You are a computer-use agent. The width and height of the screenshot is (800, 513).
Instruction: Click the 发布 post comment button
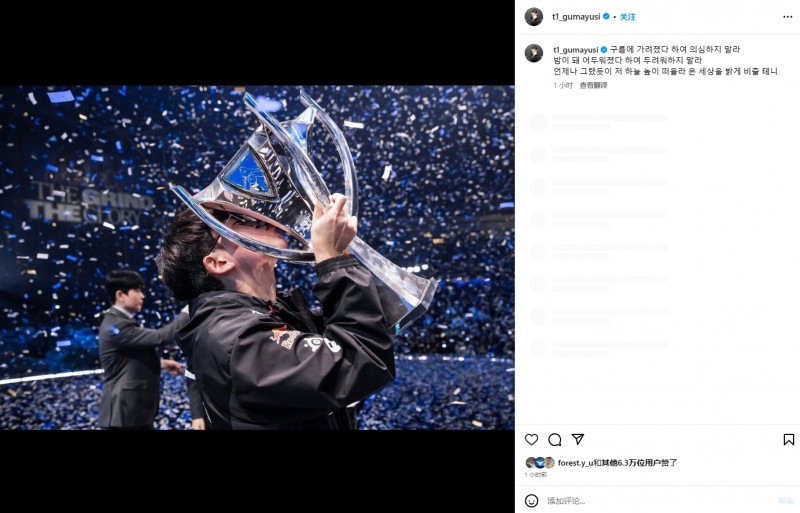pos(786,500)
